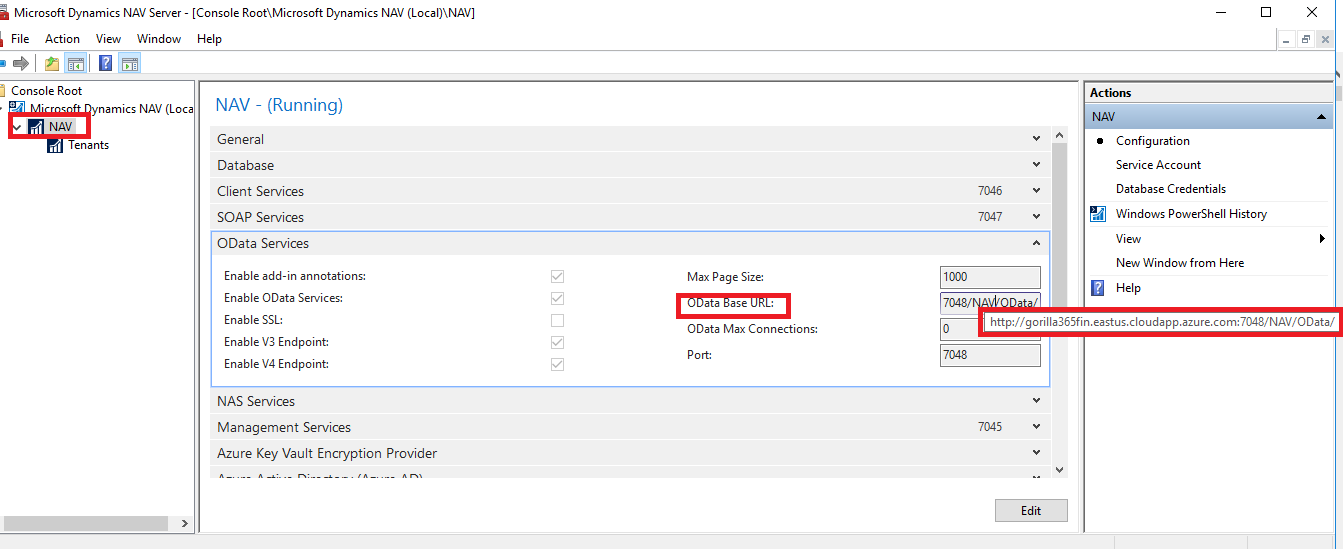Click the Max Page Size label

[725, 277]
